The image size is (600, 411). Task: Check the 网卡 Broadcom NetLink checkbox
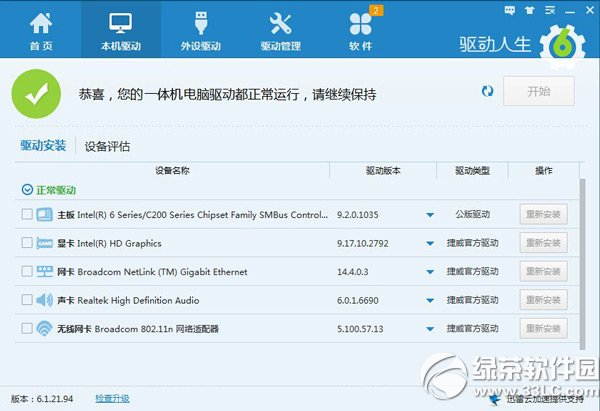pos(27,271)
